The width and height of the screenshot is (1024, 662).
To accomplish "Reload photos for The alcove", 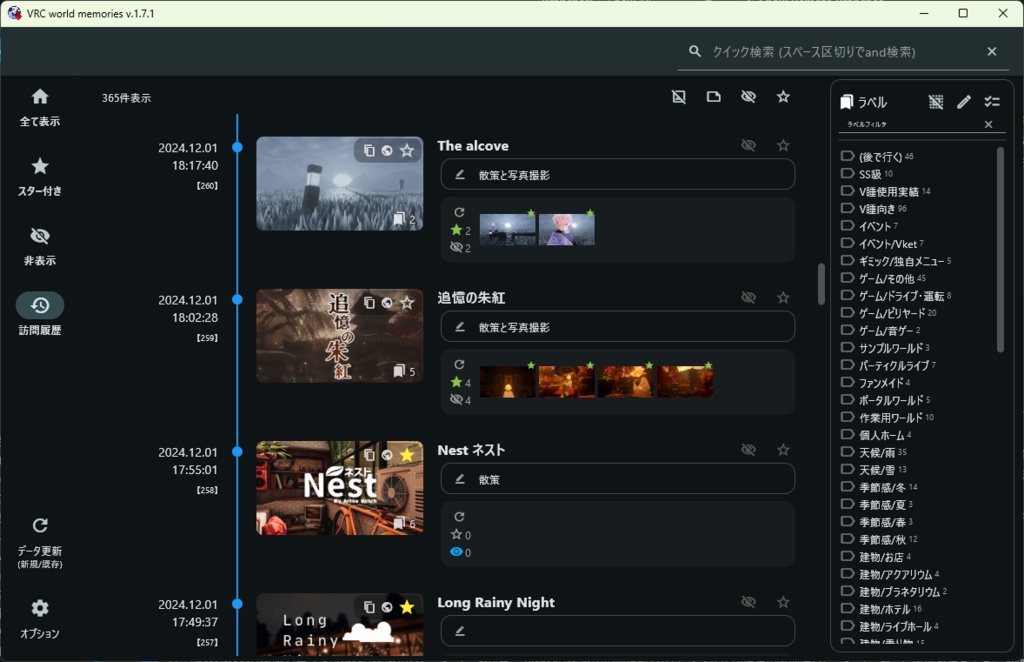I will (459, 212).
